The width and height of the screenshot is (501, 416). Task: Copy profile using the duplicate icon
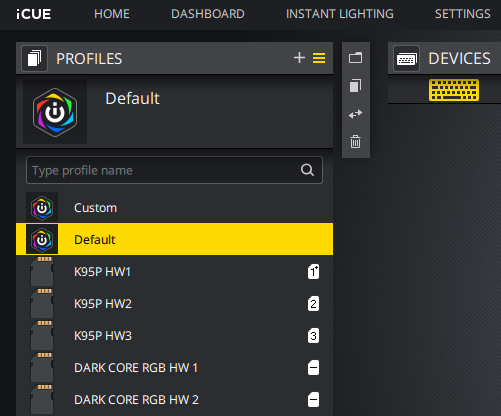[355, 86]
